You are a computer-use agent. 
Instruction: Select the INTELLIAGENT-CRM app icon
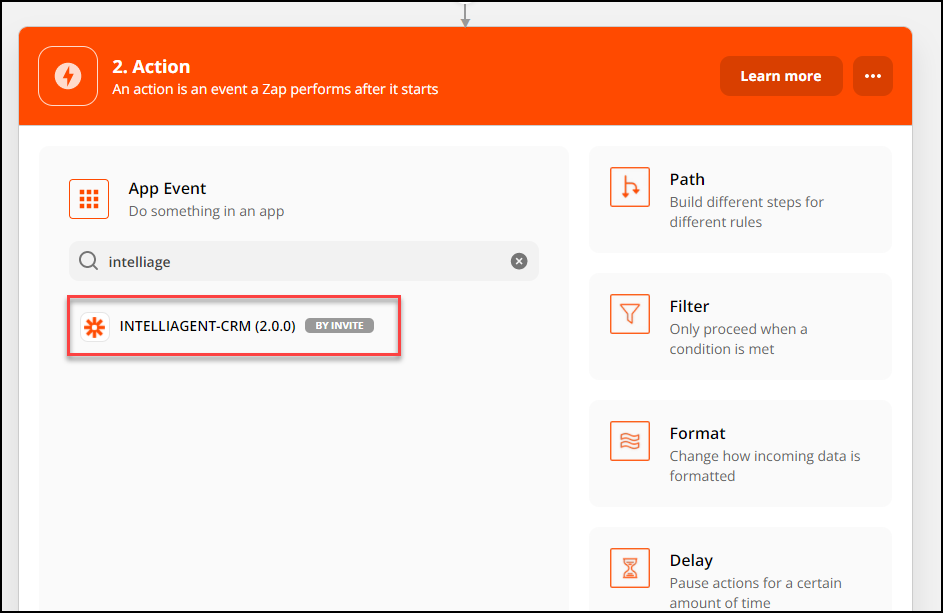(x=95, y=325)
